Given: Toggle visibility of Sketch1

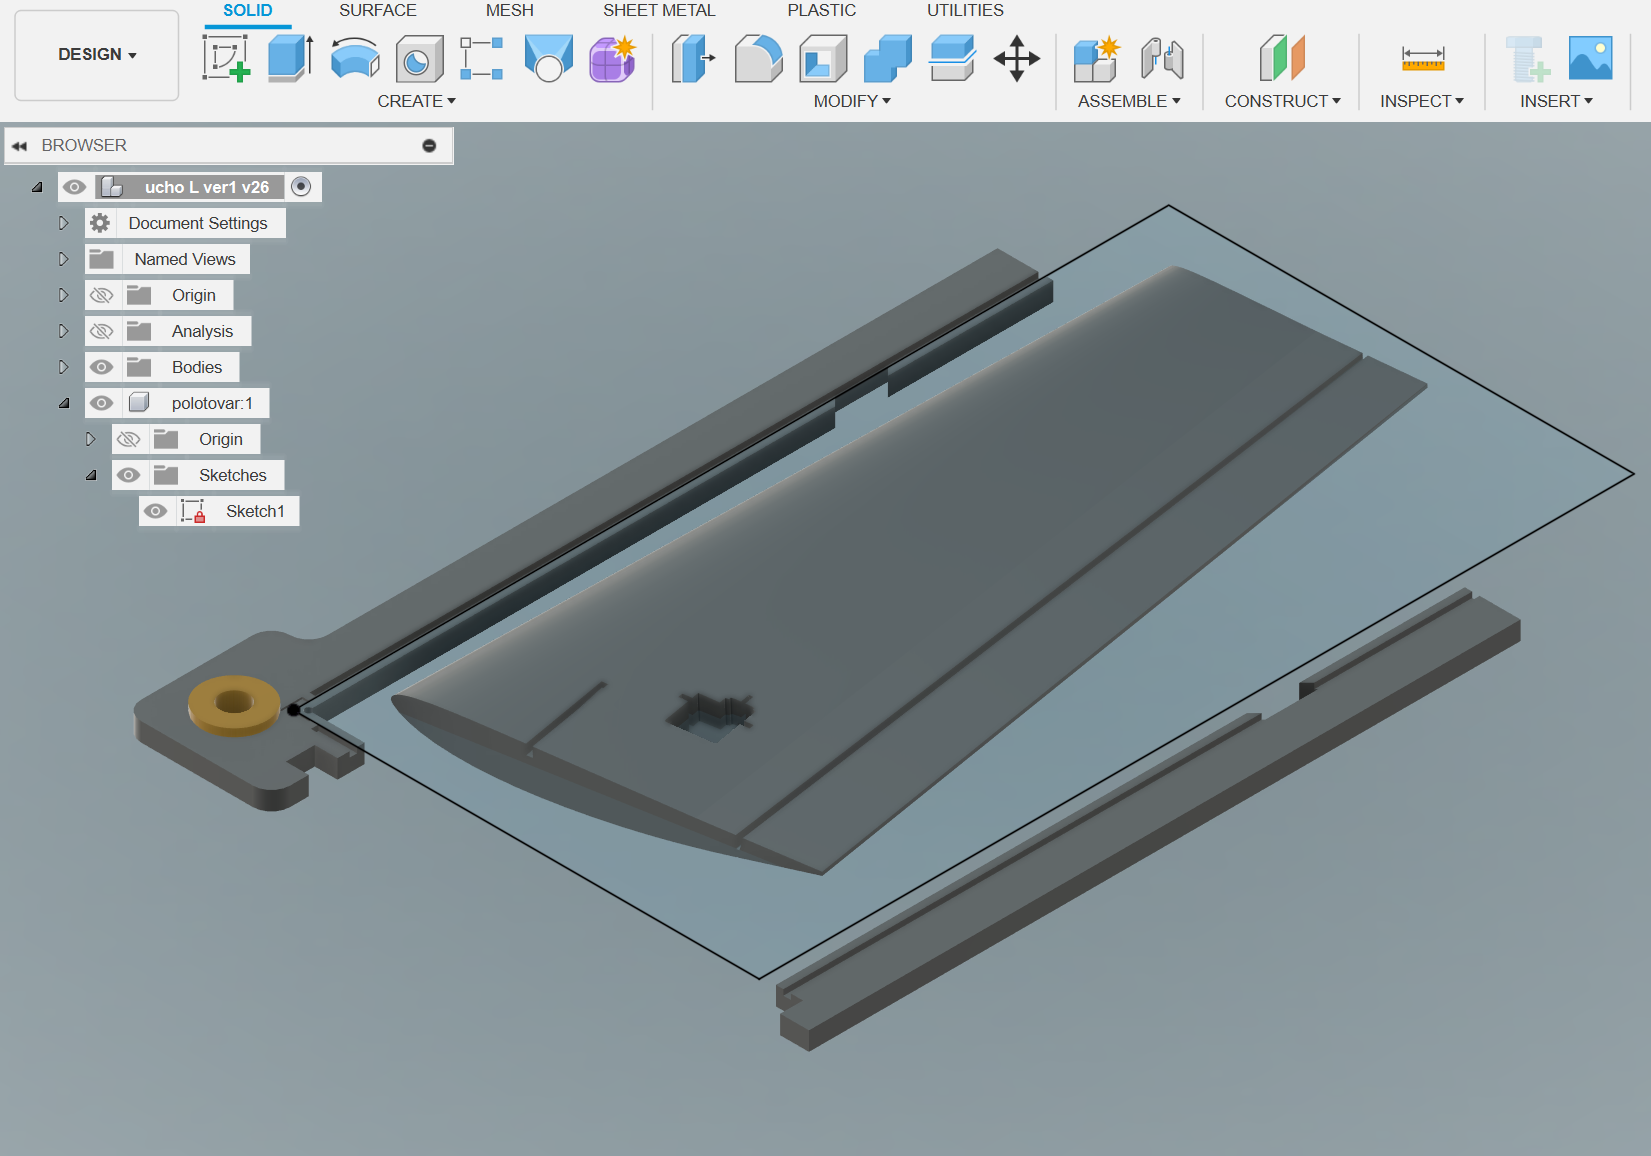Looking at the screenshot, I should coord(156,511).
